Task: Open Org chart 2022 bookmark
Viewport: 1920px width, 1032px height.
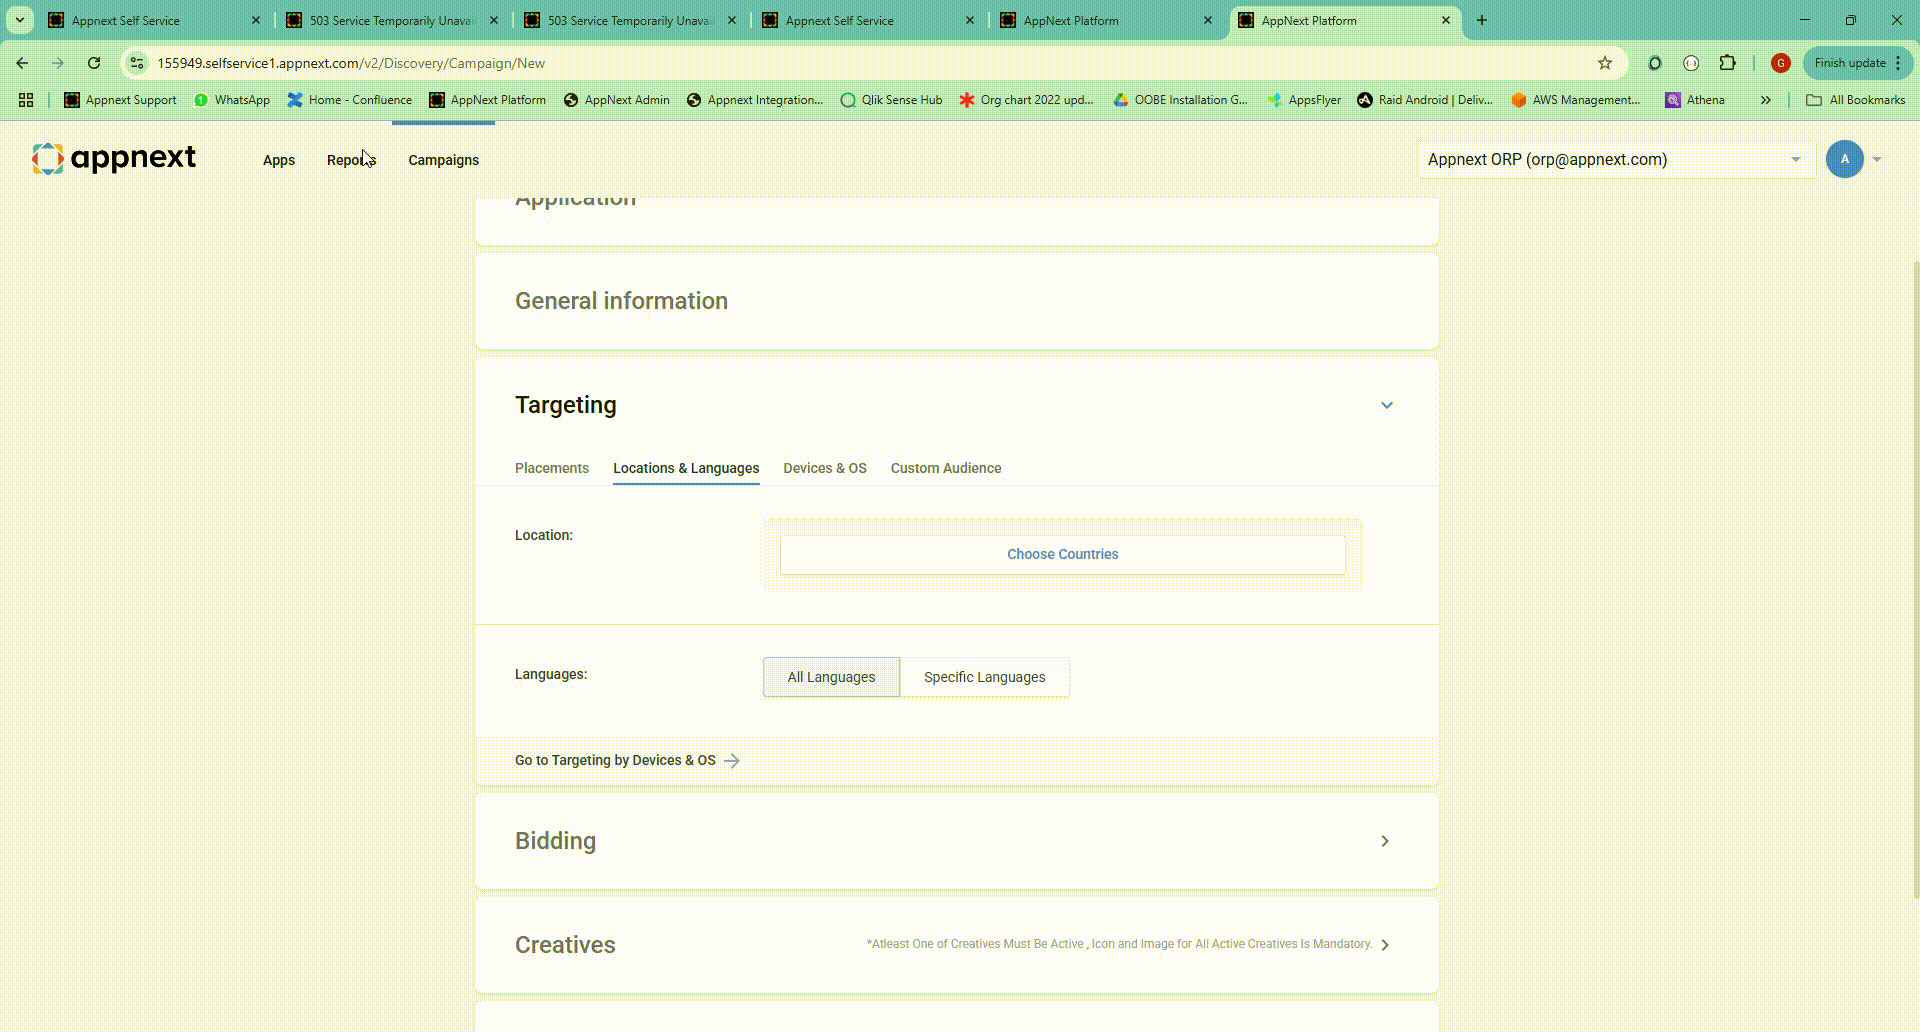Action: (x=1026, y=100)
